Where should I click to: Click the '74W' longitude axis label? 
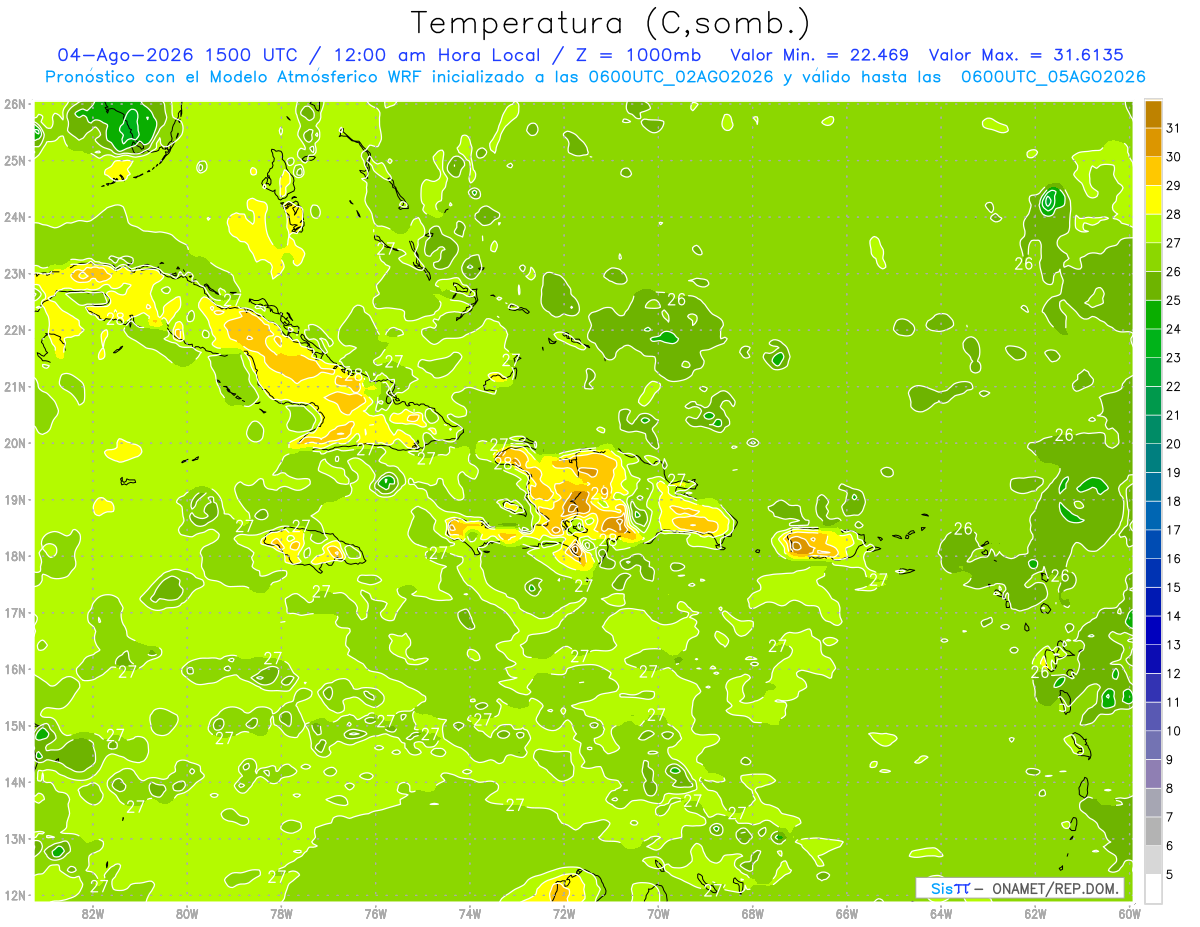(x=470, y=913)
